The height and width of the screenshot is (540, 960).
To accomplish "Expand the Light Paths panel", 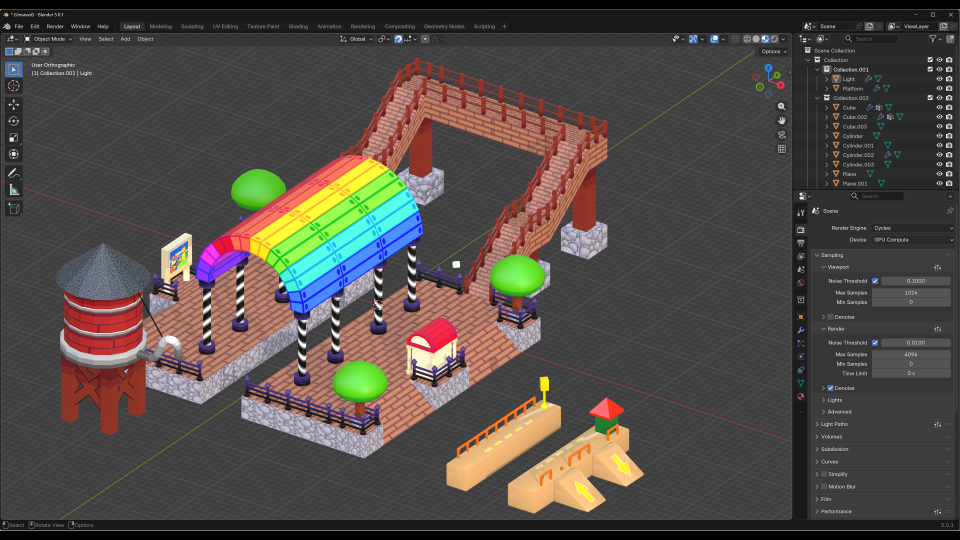I will point(834,424).
